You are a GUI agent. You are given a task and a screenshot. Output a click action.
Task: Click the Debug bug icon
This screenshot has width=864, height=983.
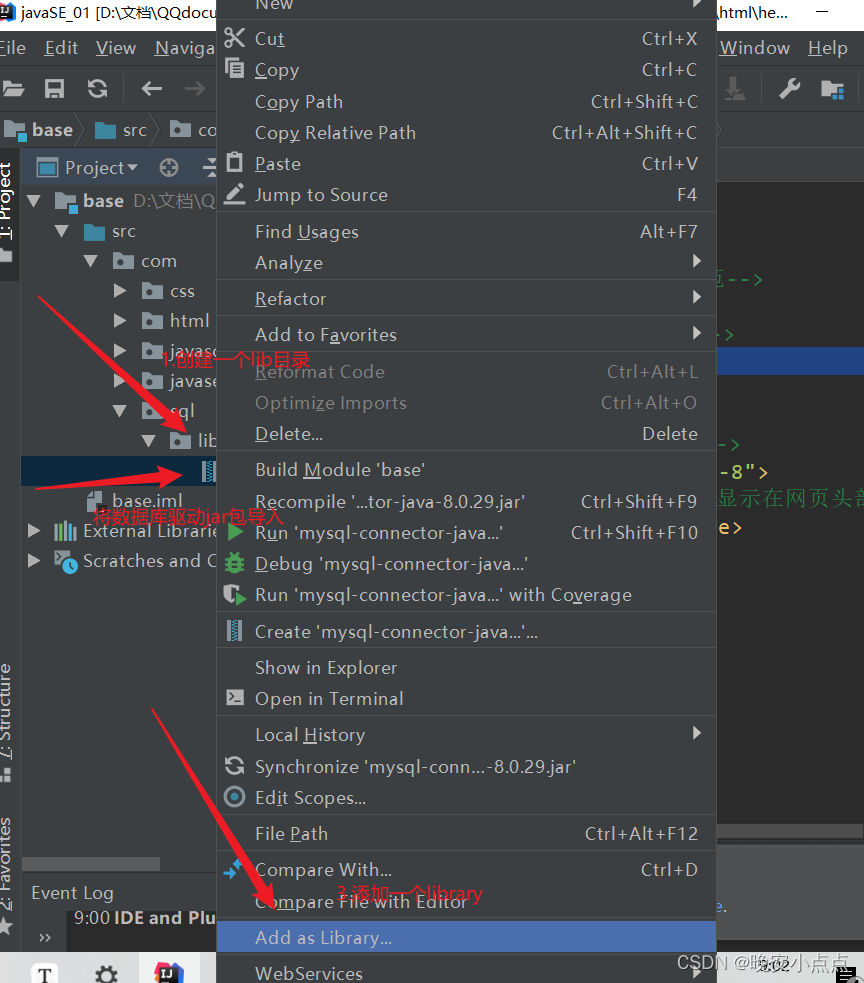[234, 563]
